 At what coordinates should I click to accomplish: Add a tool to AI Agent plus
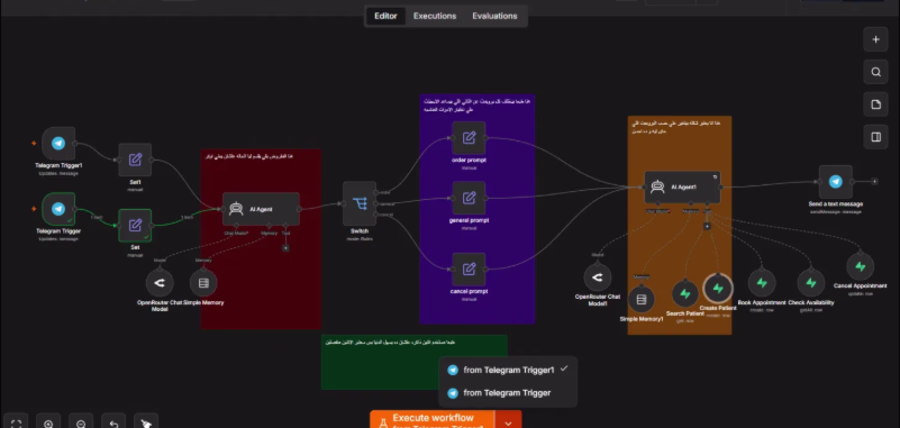coord(285,248)
